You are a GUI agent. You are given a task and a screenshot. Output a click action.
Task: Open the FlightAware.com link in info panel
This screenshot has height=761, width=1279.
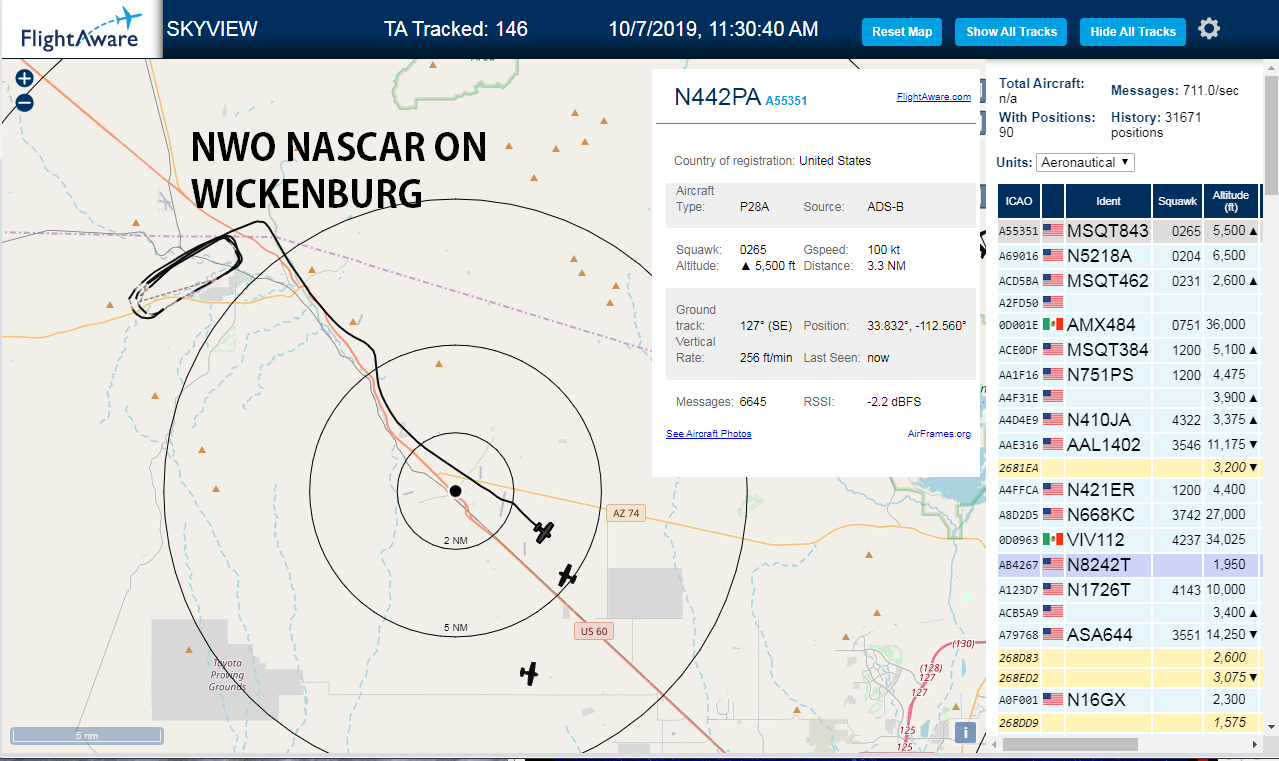[x=934, y=97]
